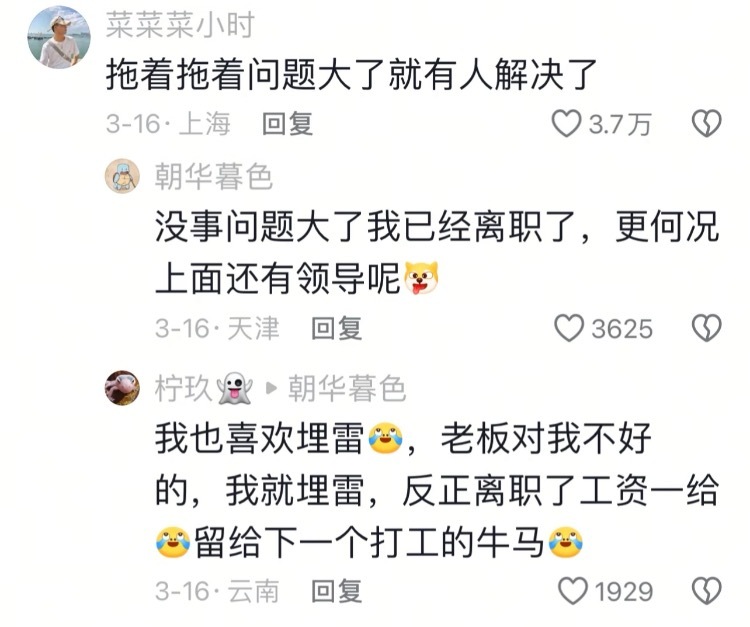Select reply text starting with 没事问题大了
The height and width of the screenshot is (627, 750).
click(437, 253)
